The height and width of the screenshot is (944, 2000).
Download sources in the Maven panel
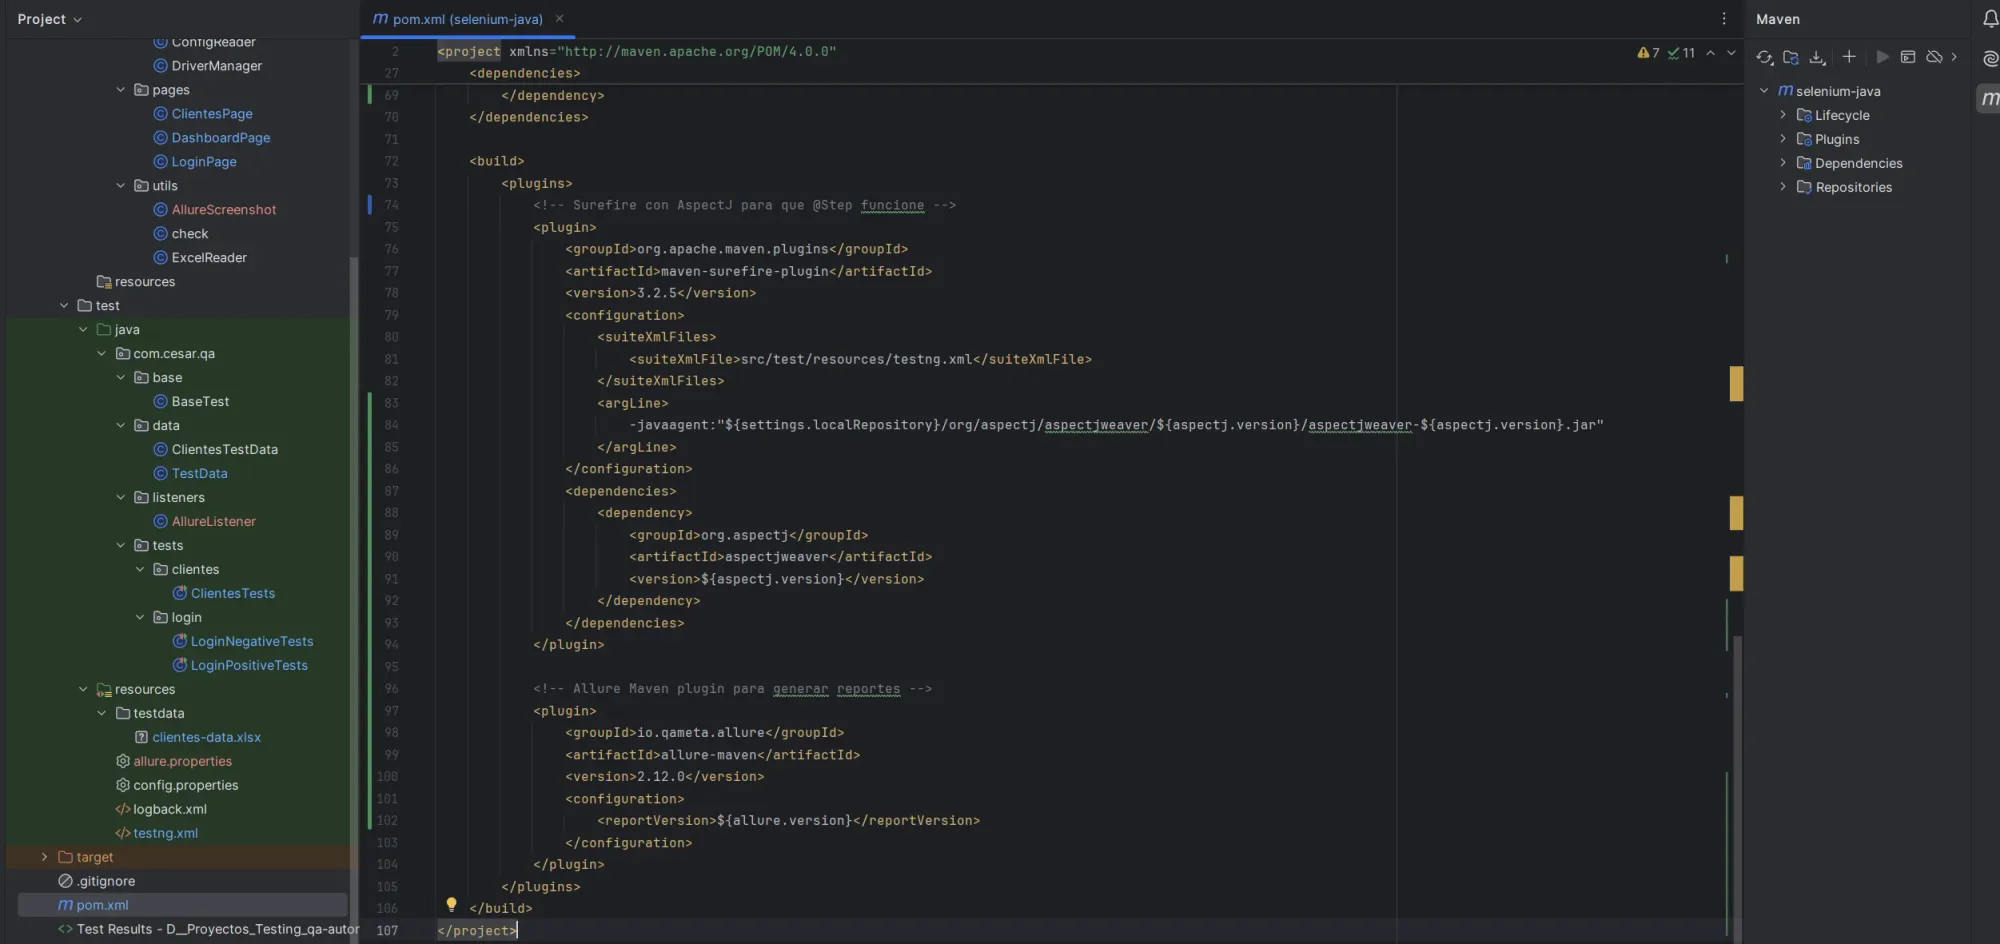point(1816,57)
